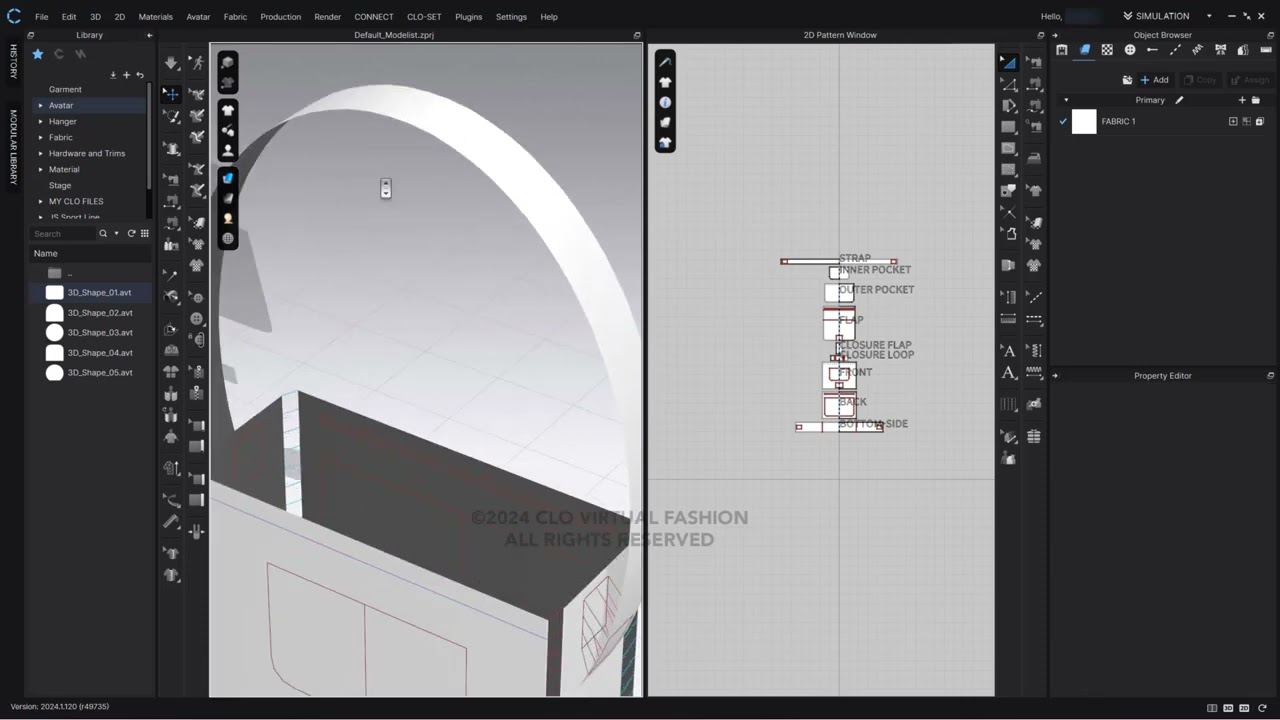Toggle avatar display icon in 3D window
This screenshot has width=1280, height=720.
pyautogui.click(x=228, y=151)
